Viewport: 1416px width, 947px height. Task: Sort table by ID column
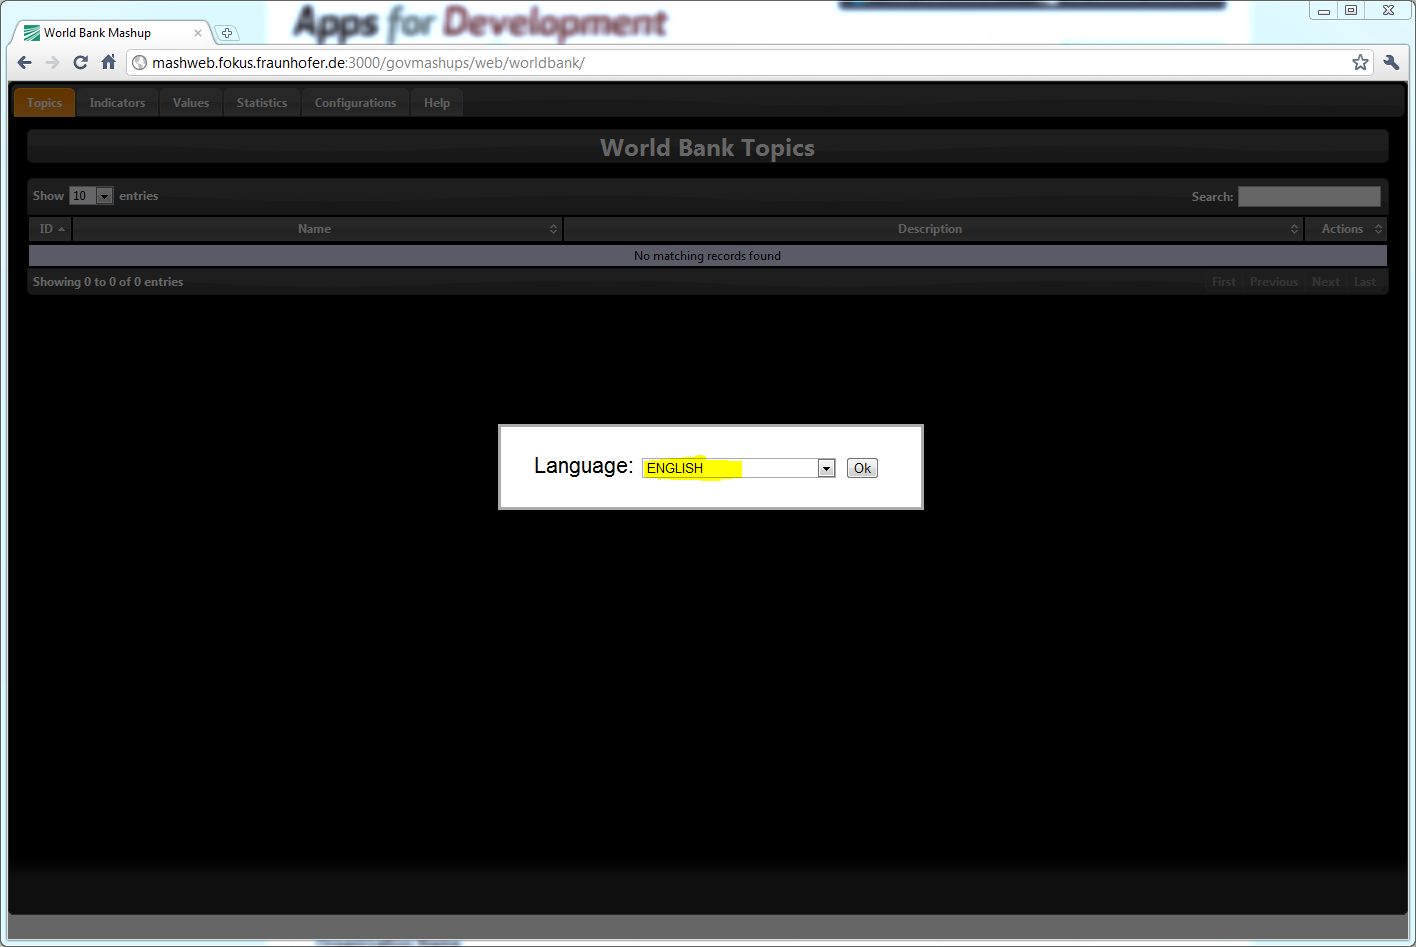coord(50,229)
